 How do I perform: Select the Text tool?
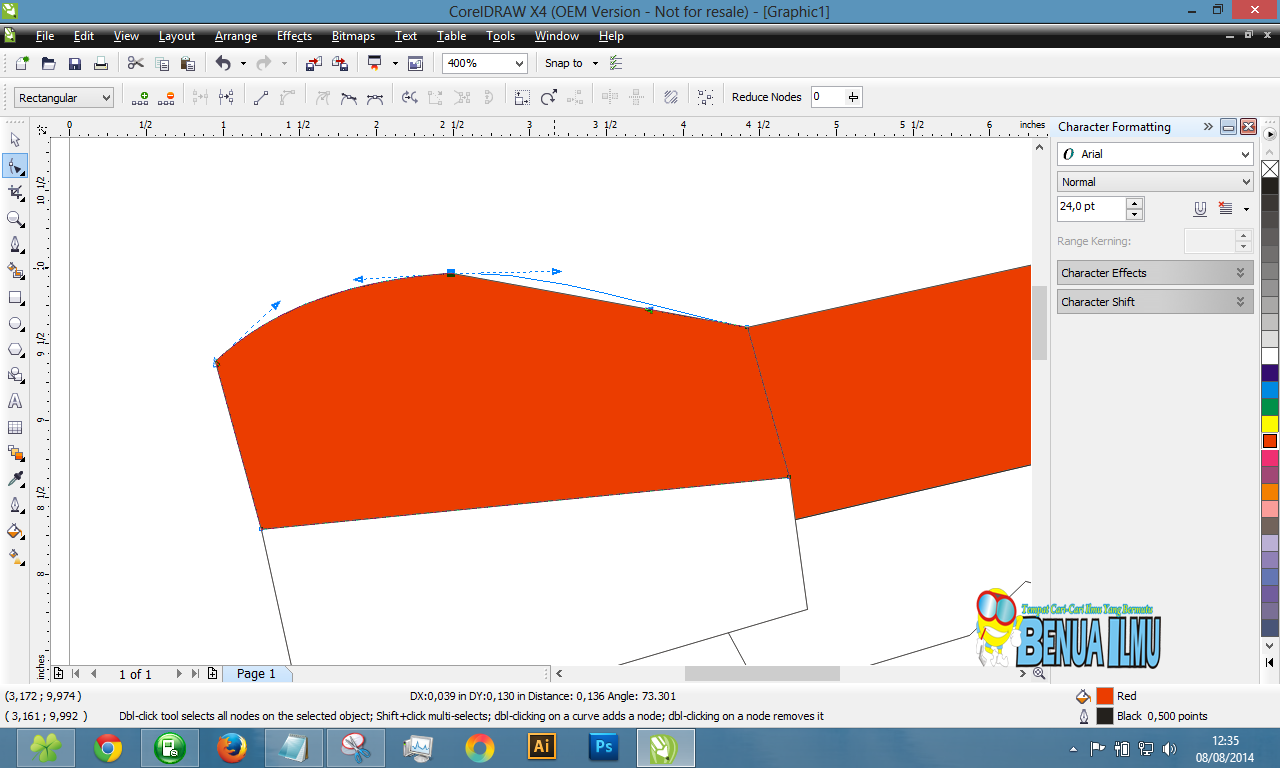[15, 401]
